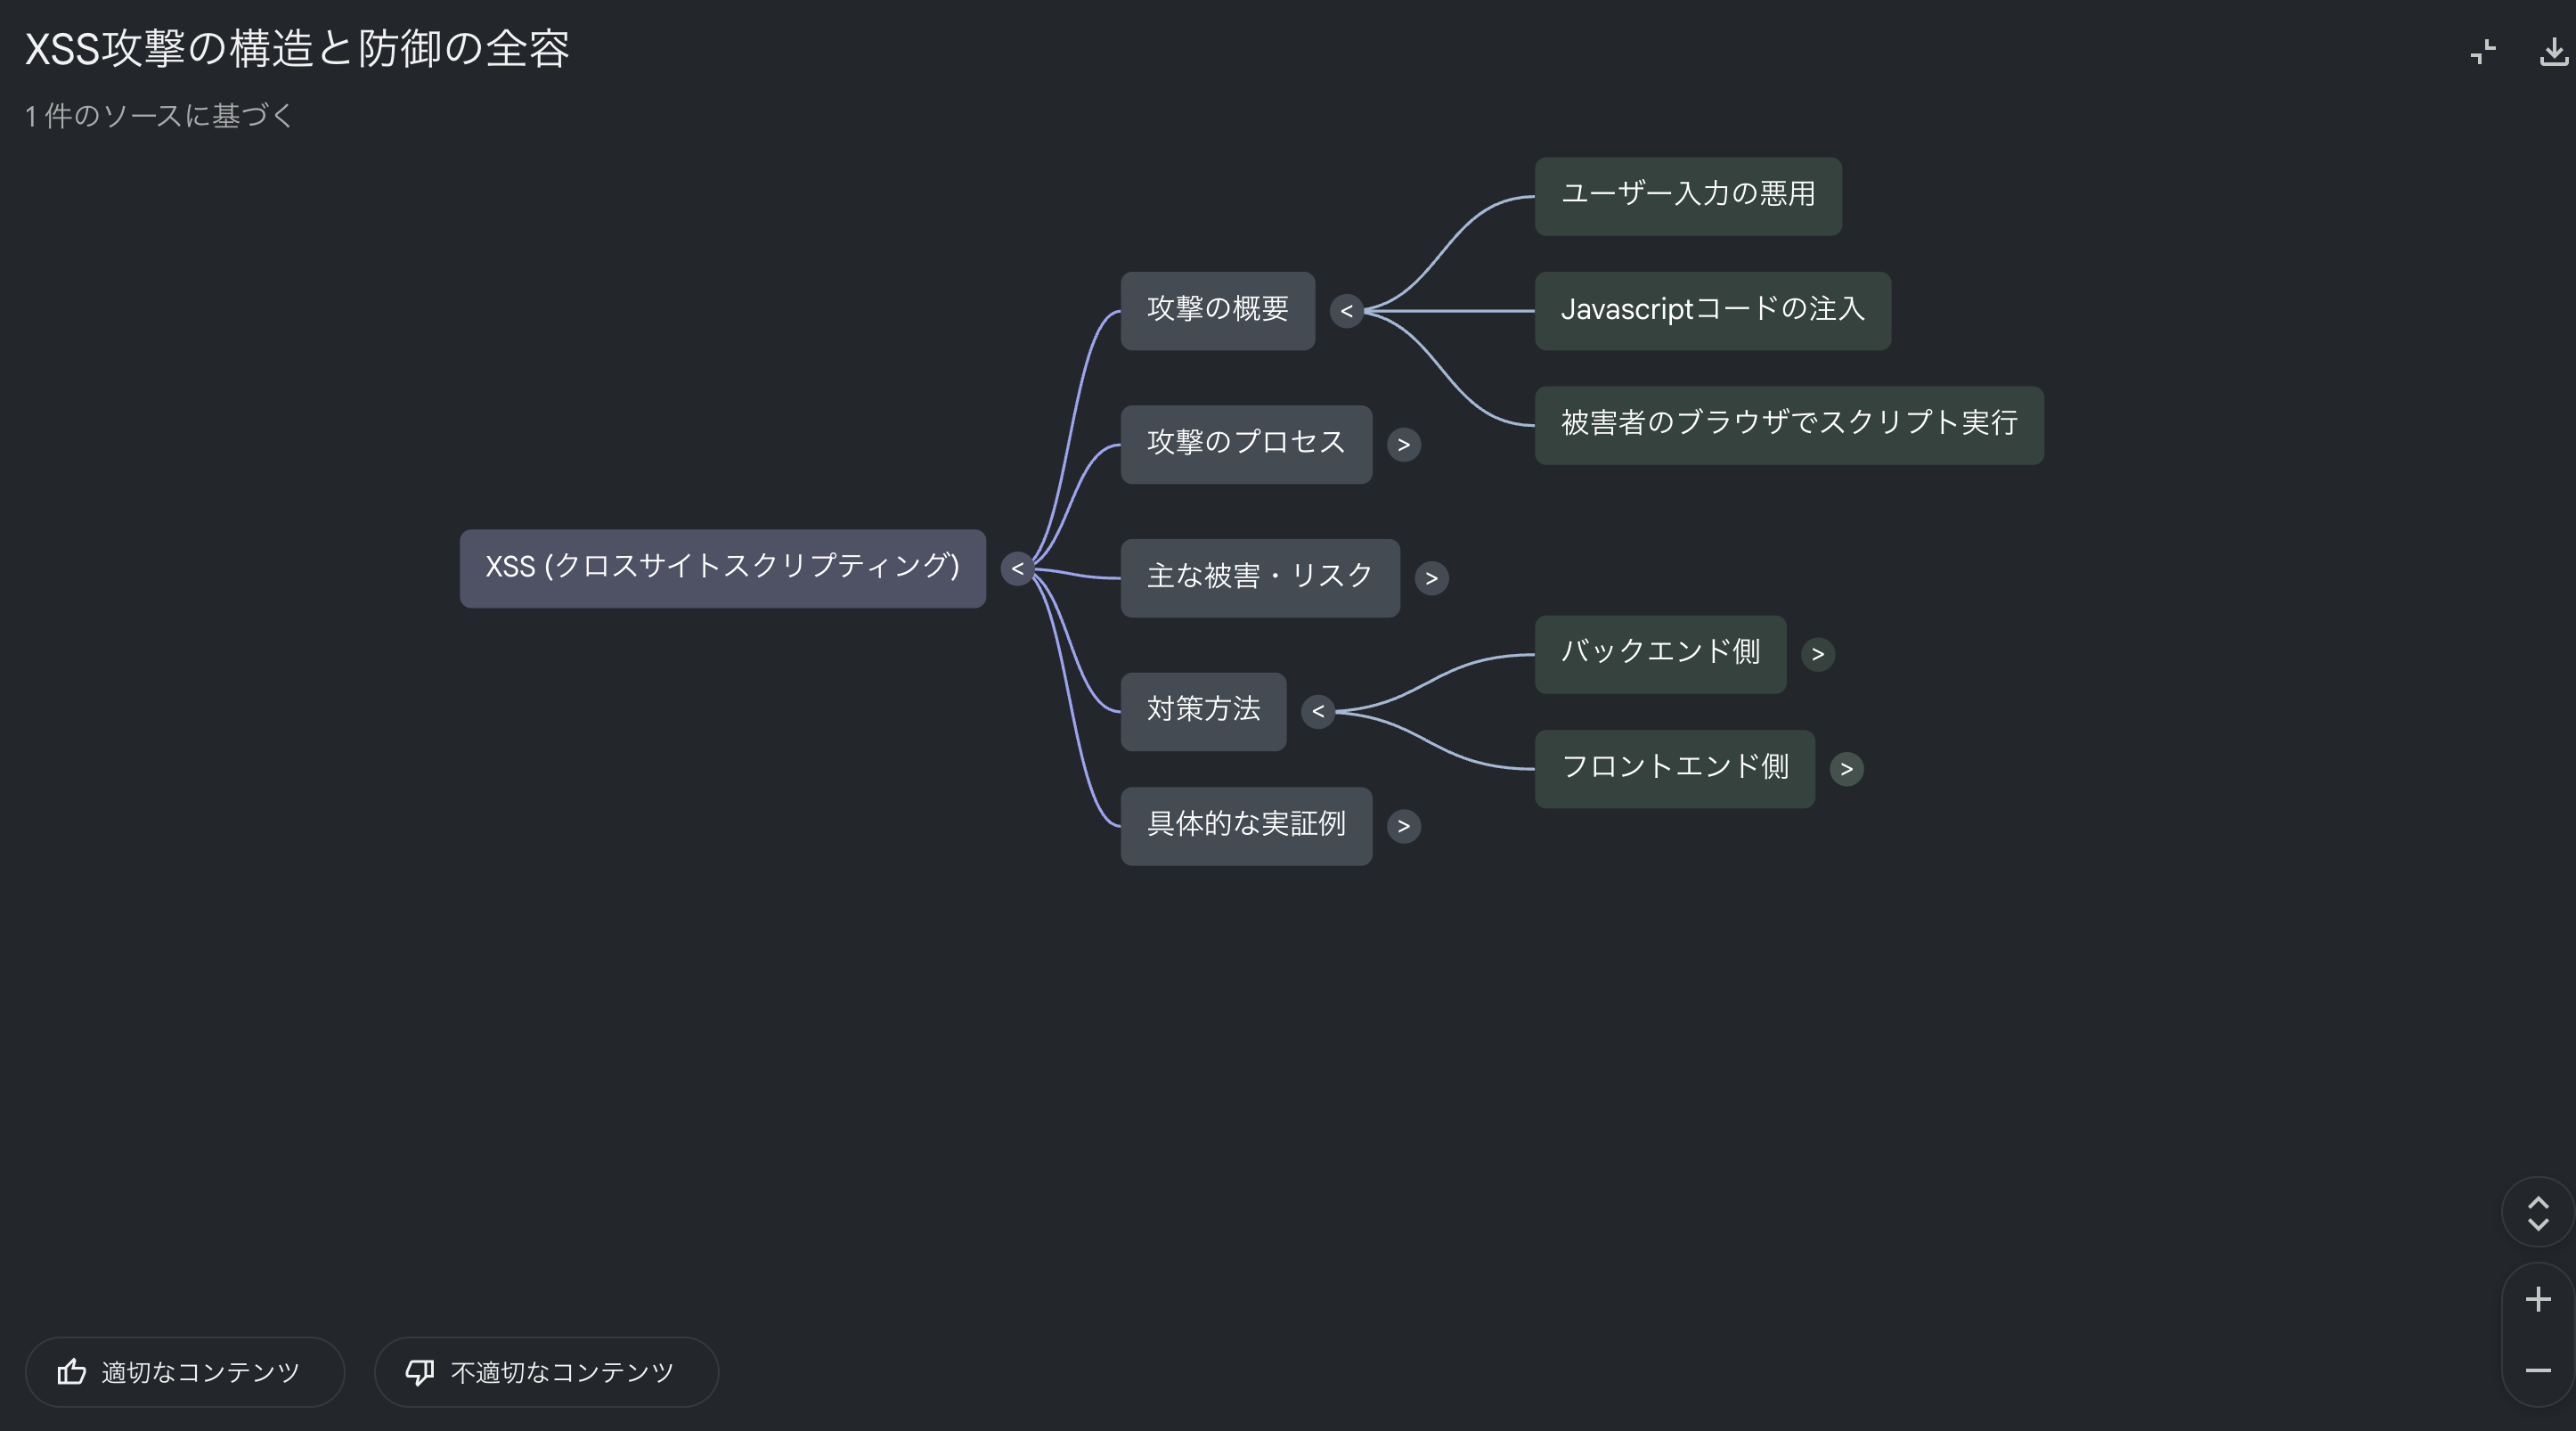Image resolution: width=2576 pixels, height=1431 pixels.
Task: Expand バックエンド側 node chevron
Action: pyautogui.click(x=1817, y=654)
